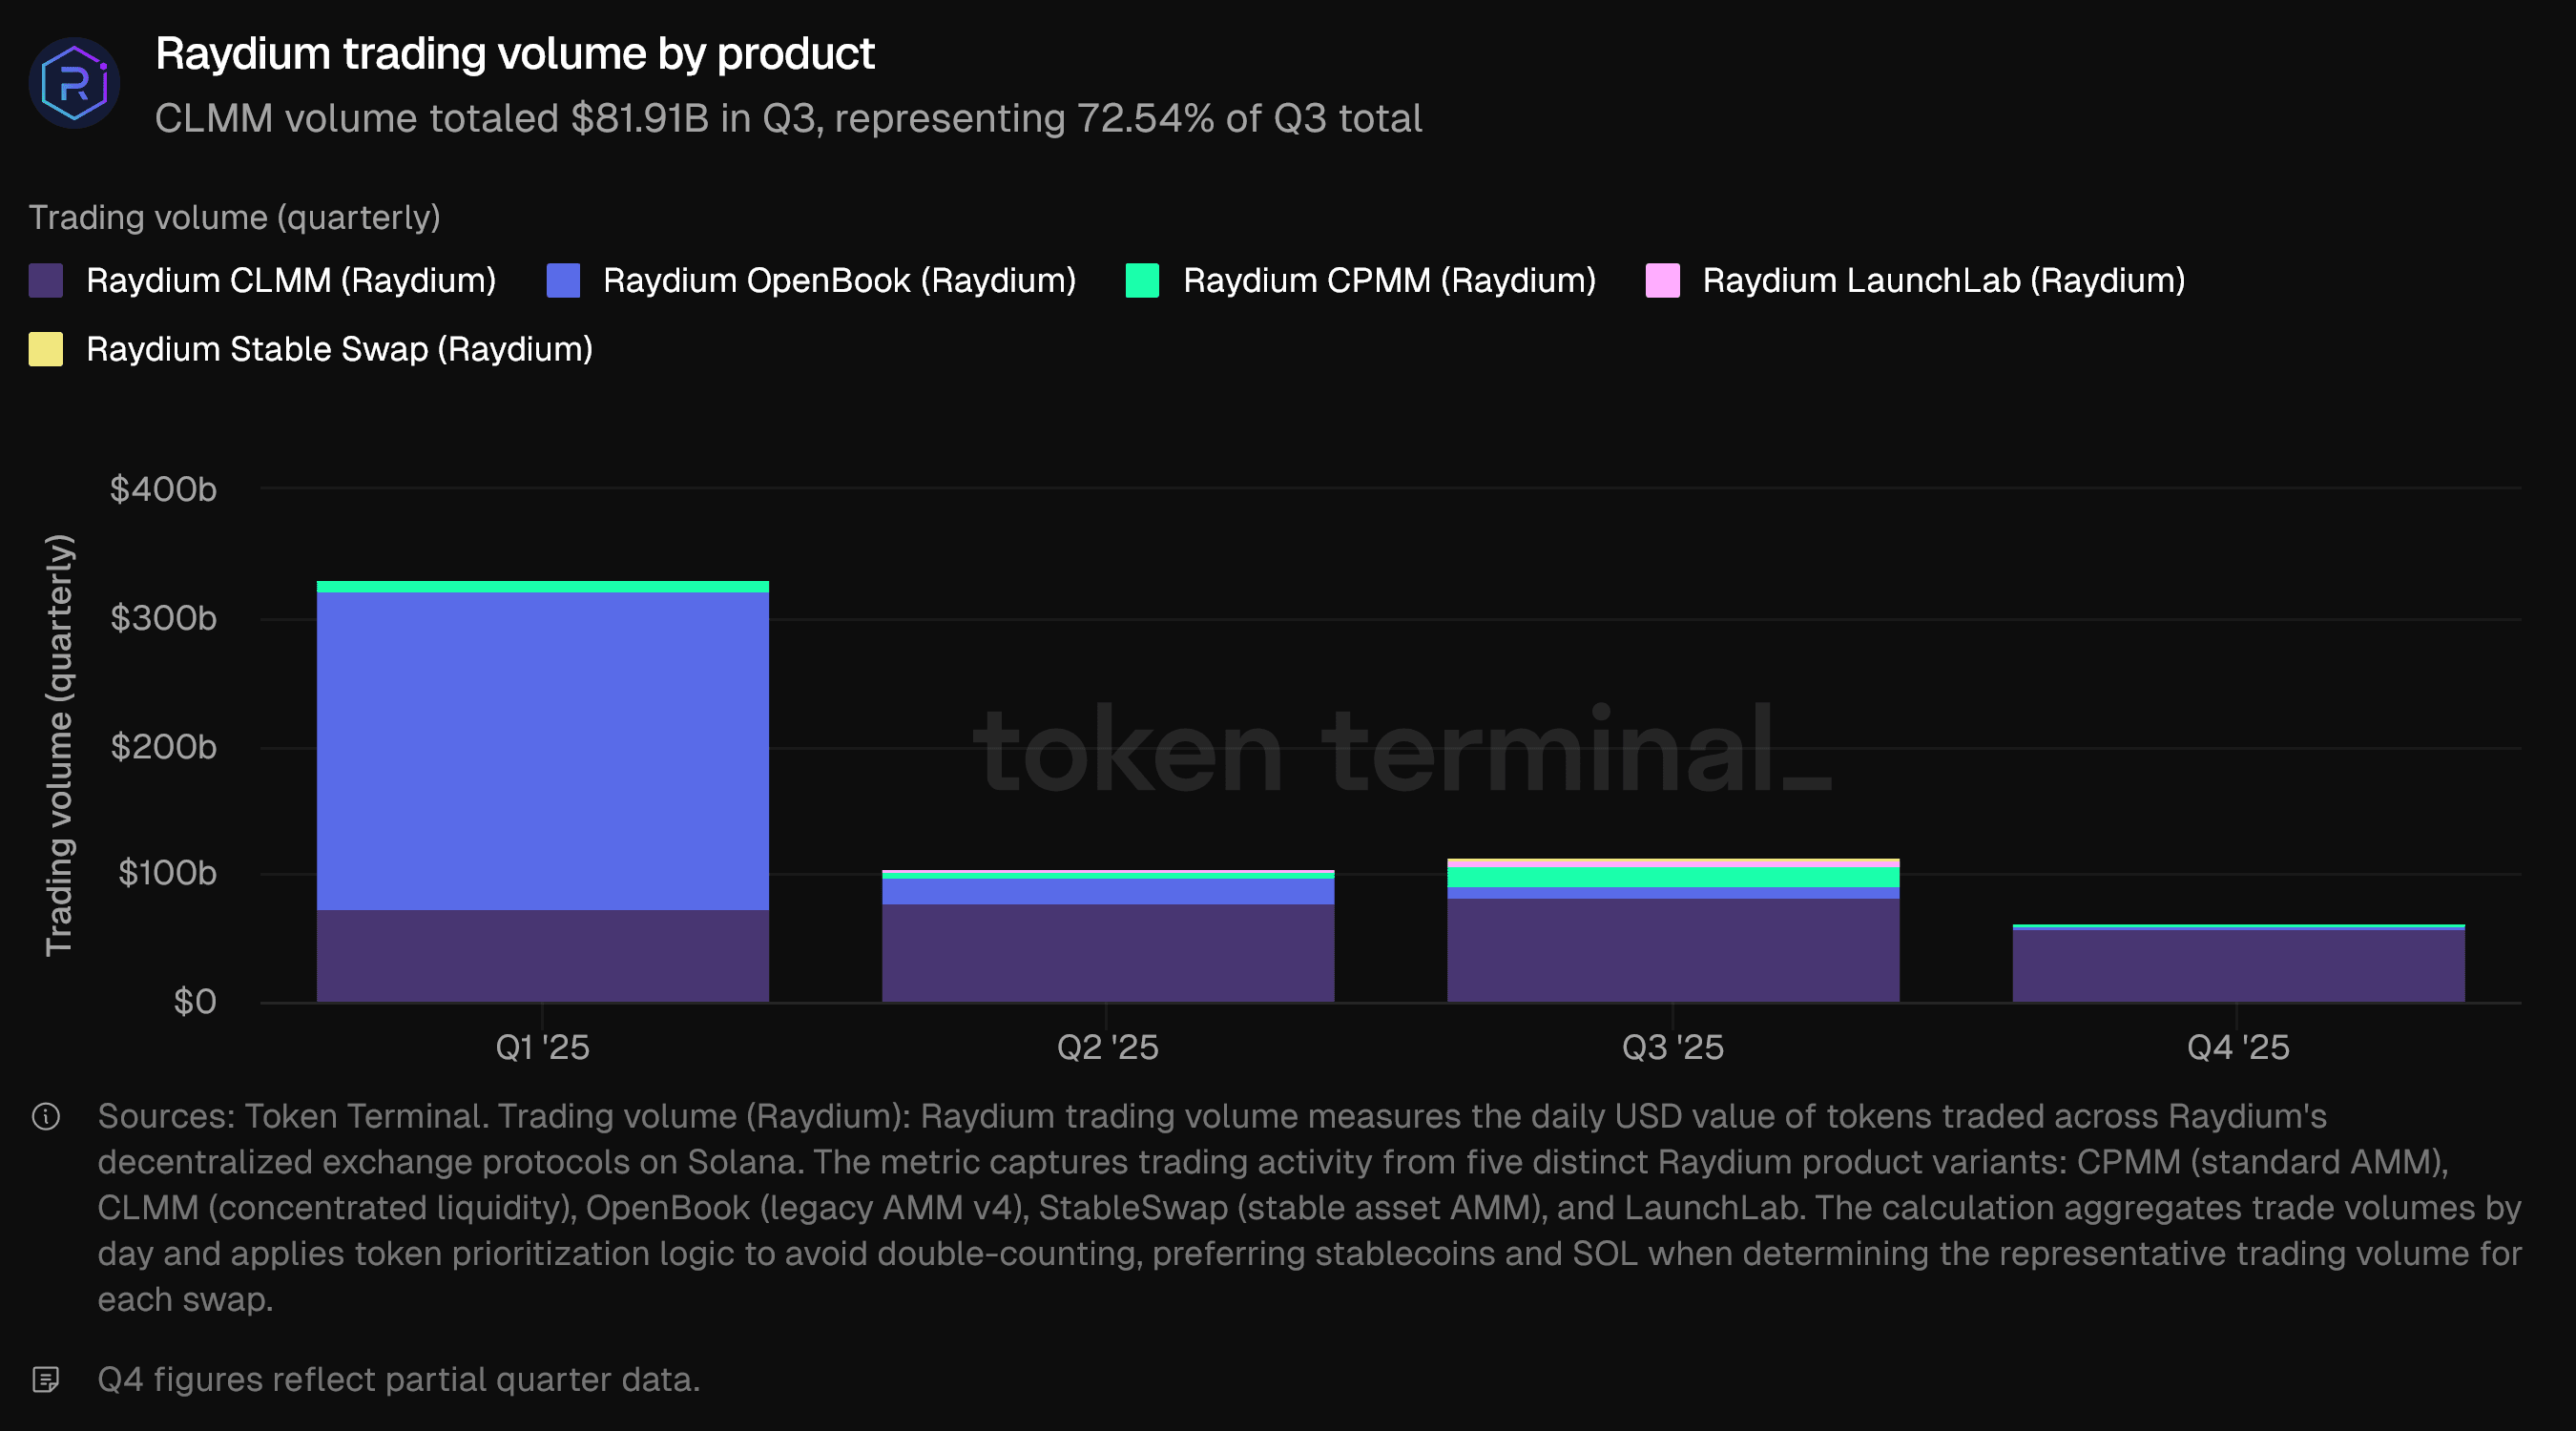Select the blue OpenBook segment in Q1 '25
Viewport: 2576px width, 1431px height.
click(x=543, y=750)
